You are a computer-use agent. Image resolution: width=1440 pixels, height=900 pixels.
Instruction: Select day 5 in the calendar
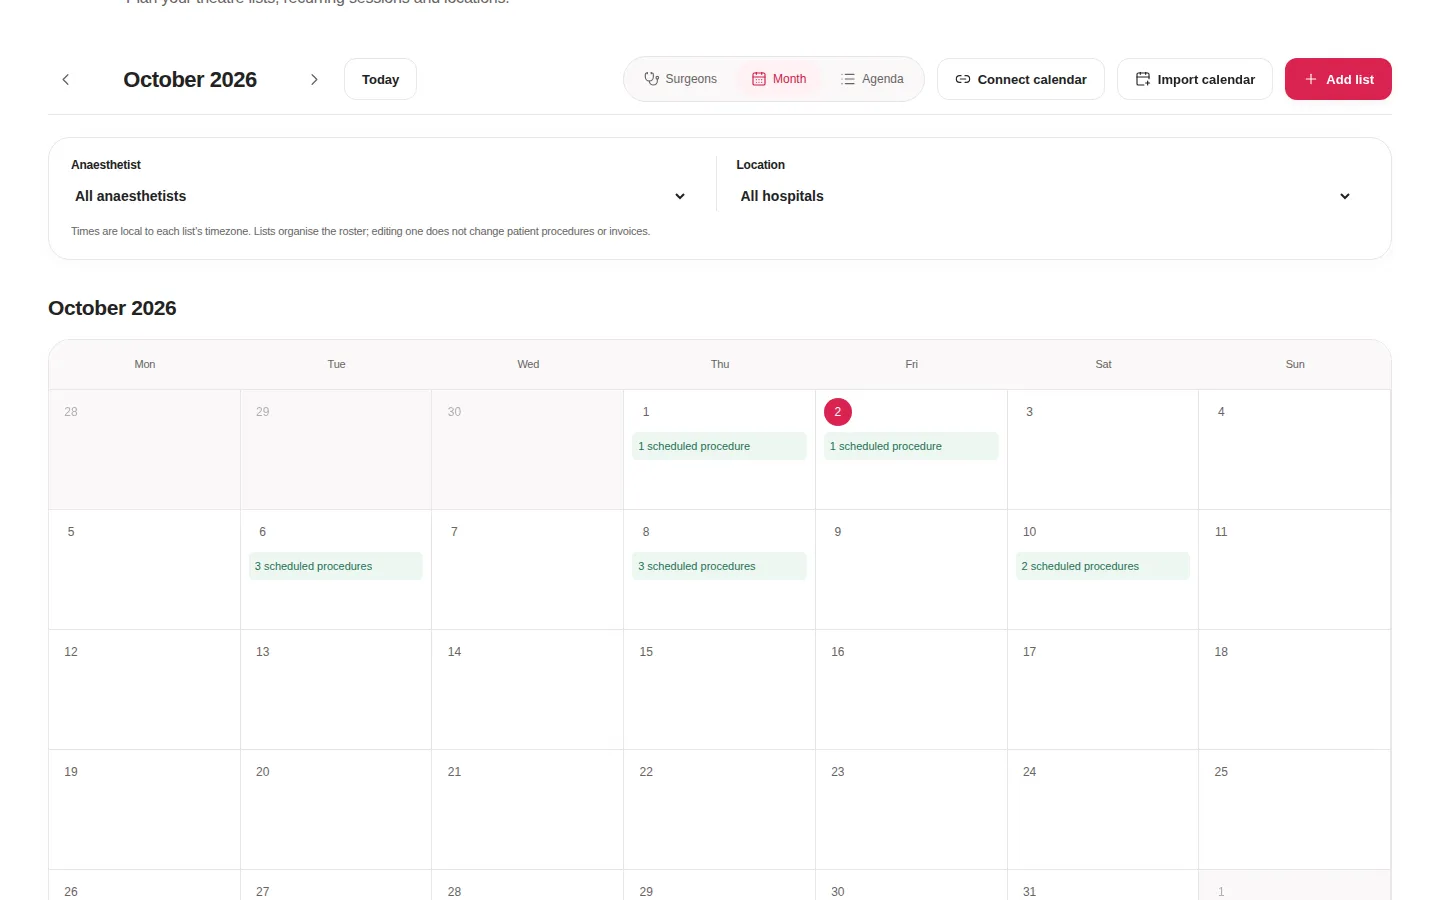click(x=71, y=532)
